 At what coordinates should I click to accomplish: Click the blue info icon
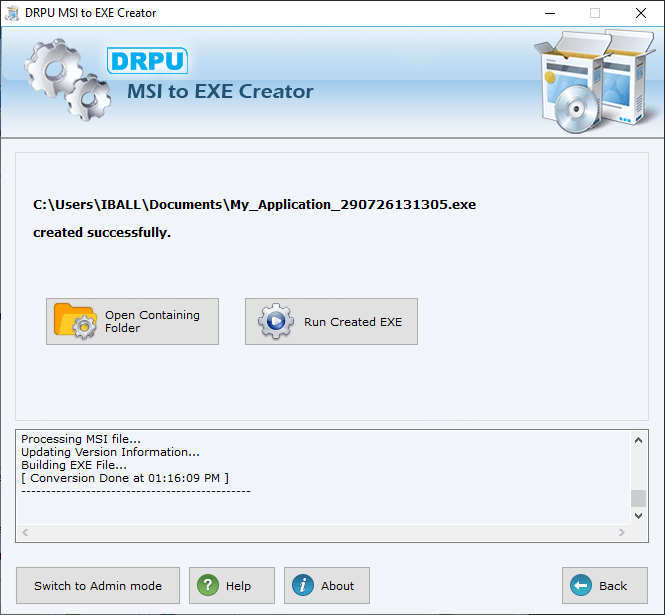tap(303, 585)
